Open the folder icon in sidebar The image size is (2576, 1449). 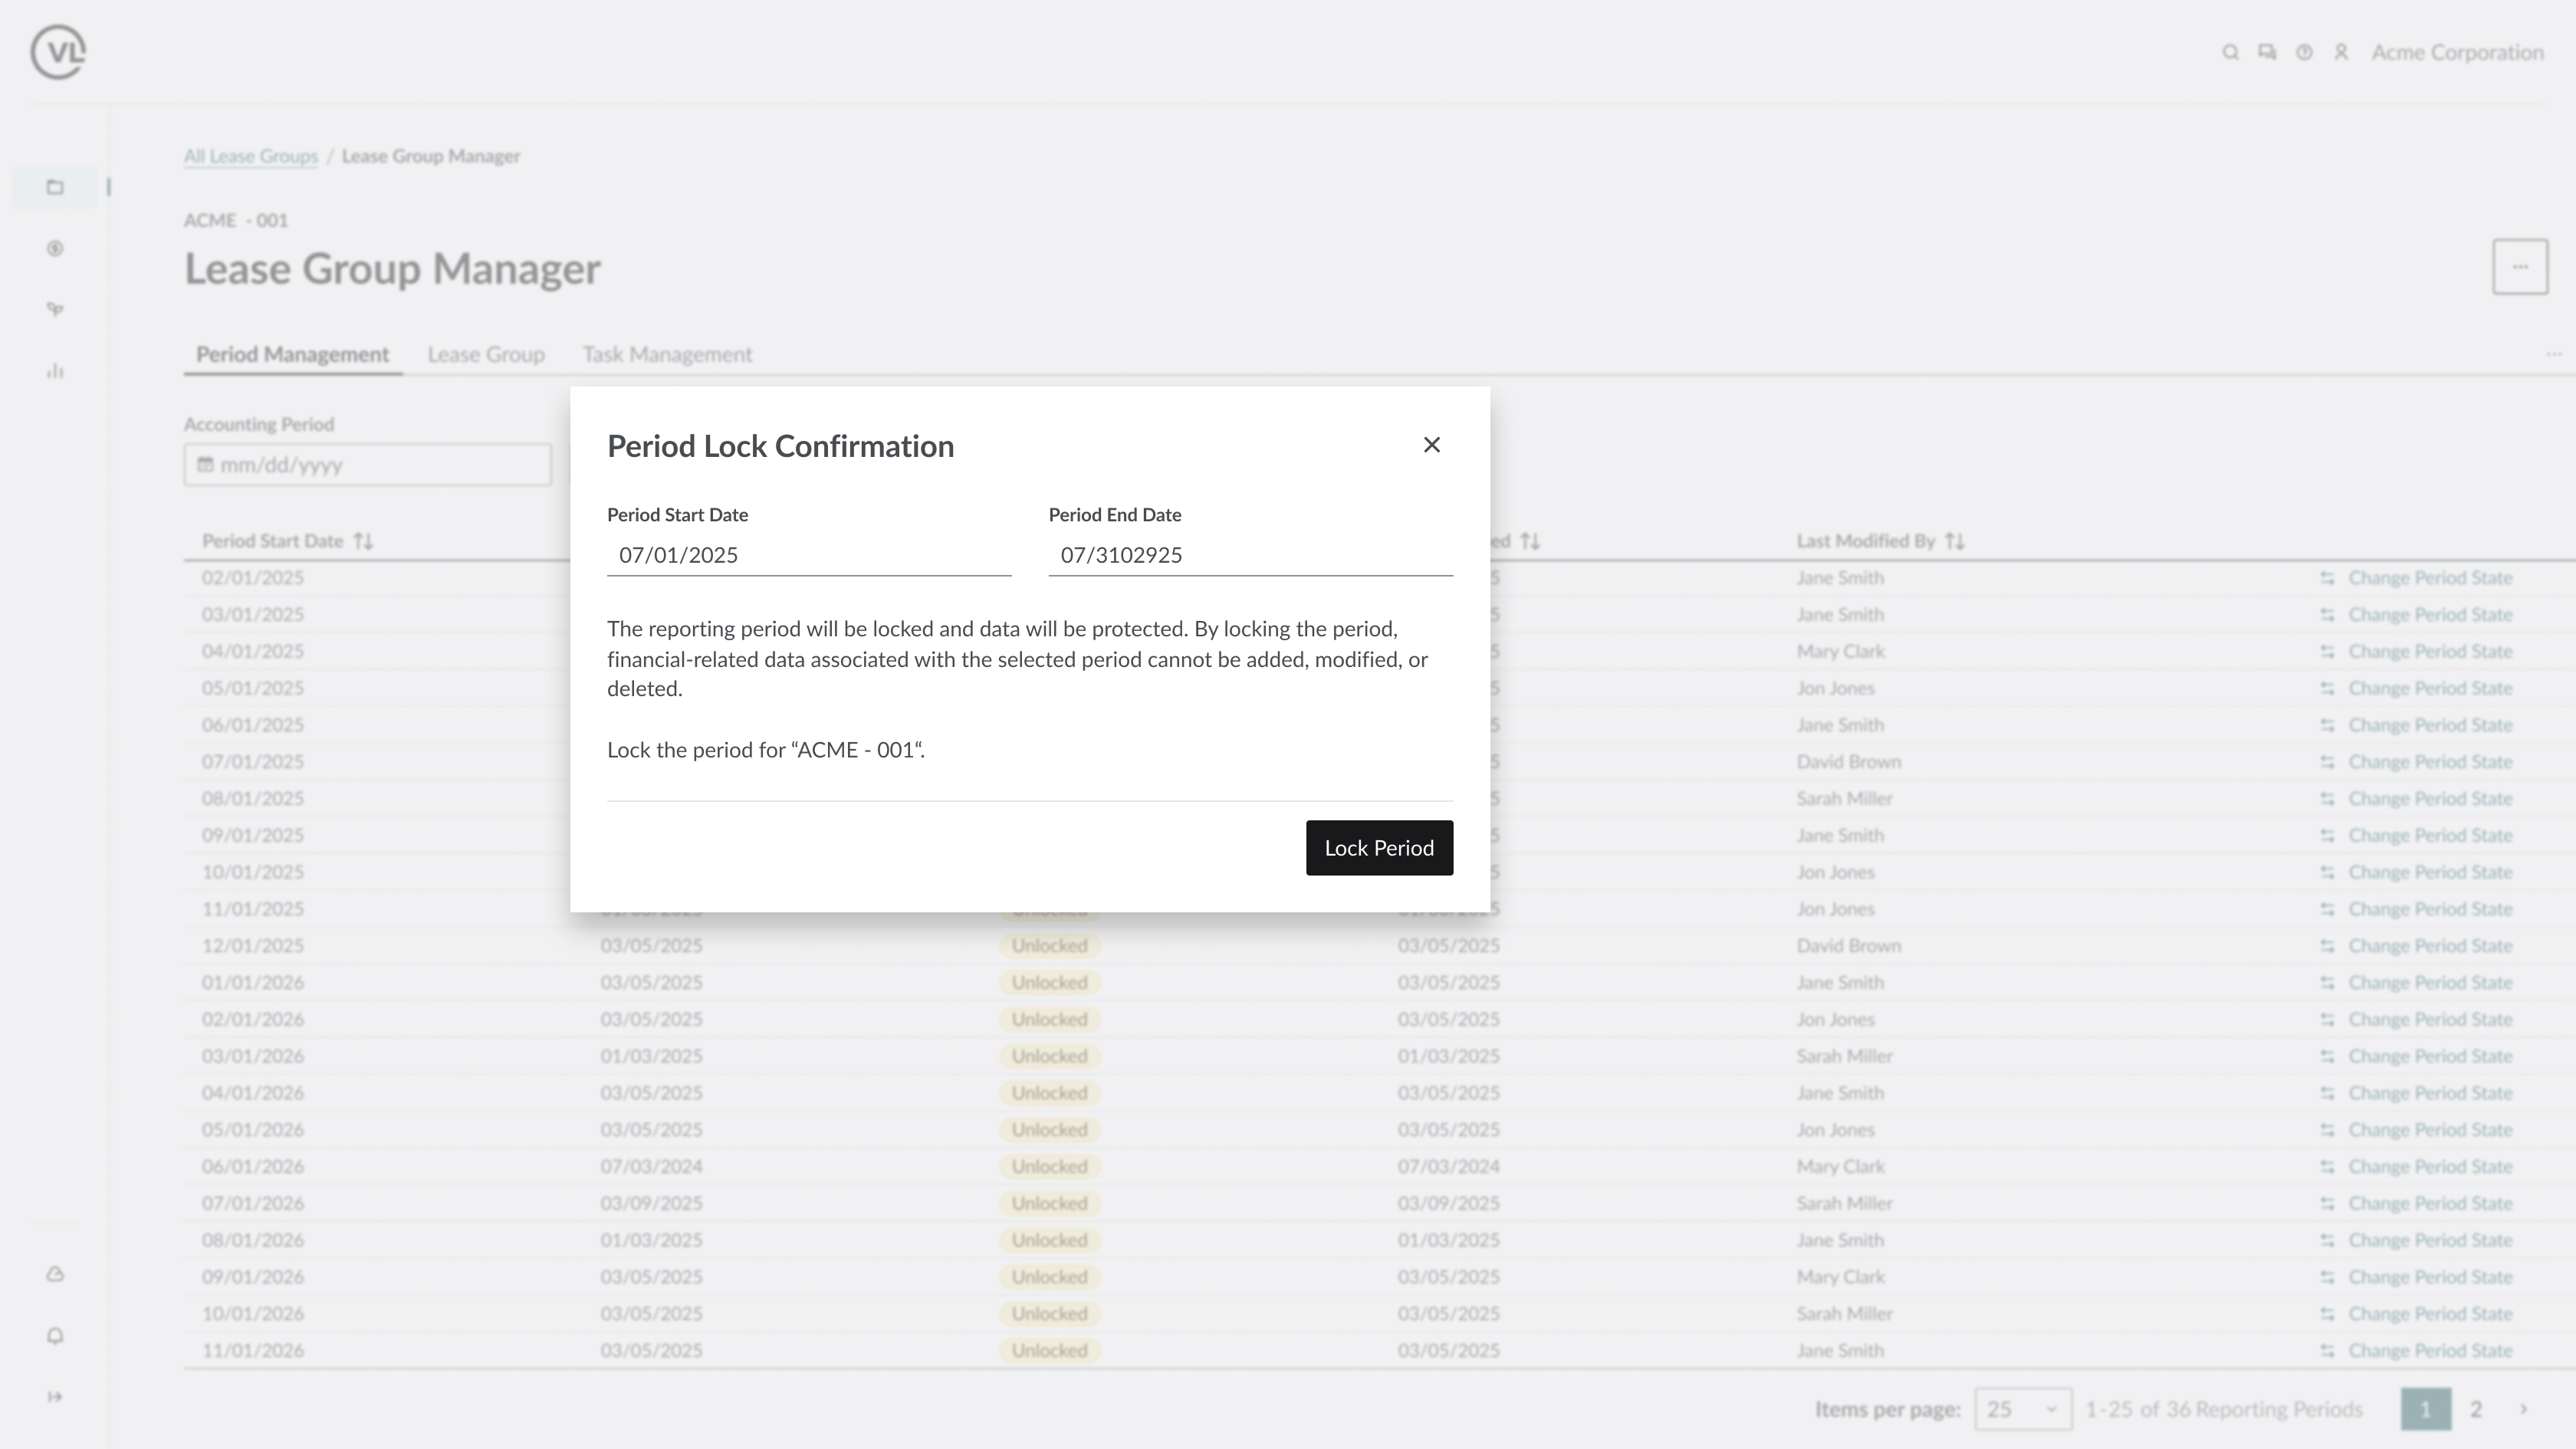coord(55,187)
